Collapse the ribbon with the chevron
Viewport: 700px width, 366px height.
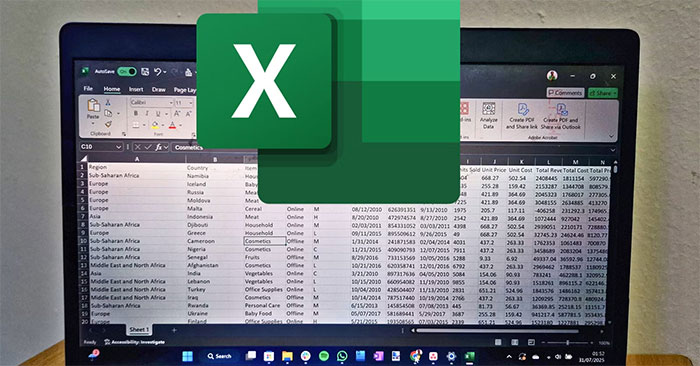point(611,137)
